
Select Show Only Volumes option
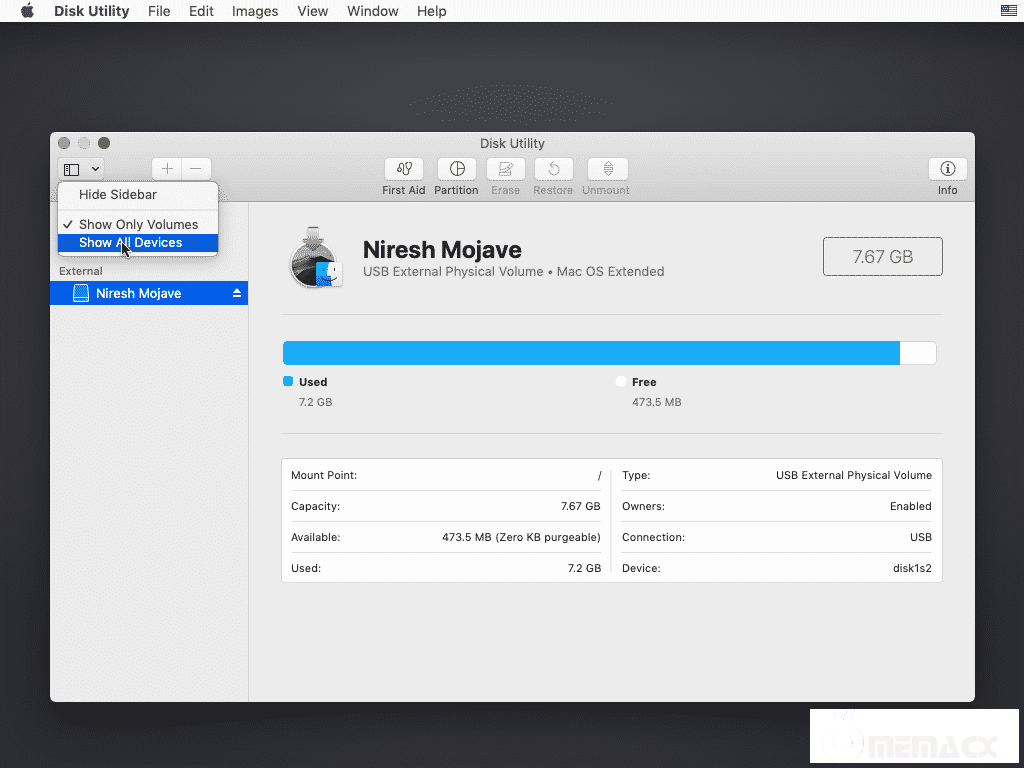pos(138,225)
